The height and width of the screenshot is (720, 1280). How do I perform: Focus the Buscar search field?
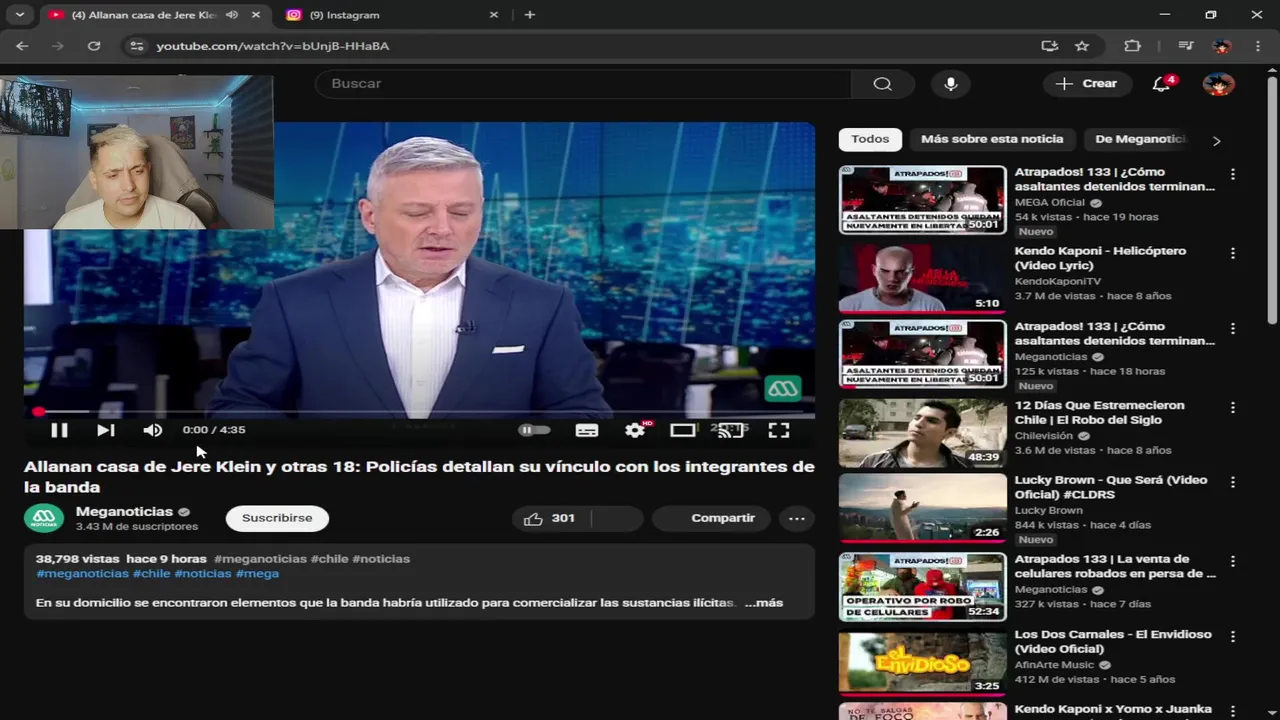(x=584, y=84)
